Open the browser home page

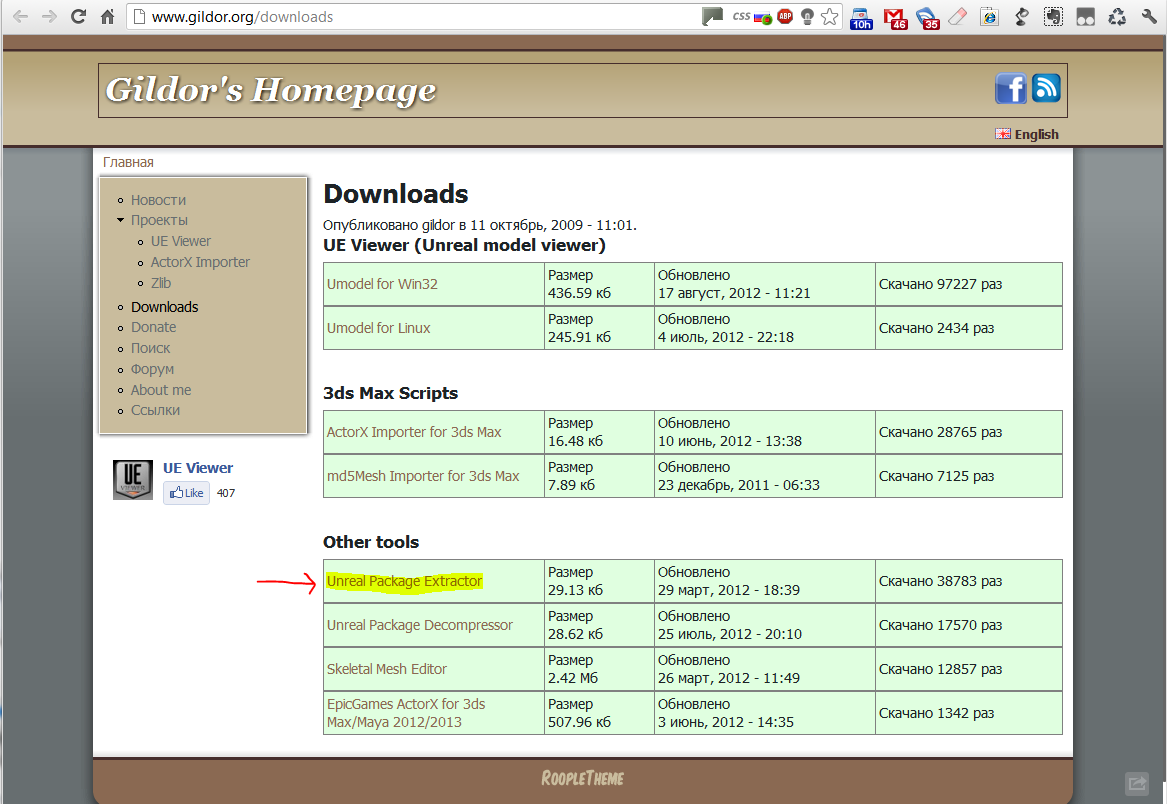[107, 16]
